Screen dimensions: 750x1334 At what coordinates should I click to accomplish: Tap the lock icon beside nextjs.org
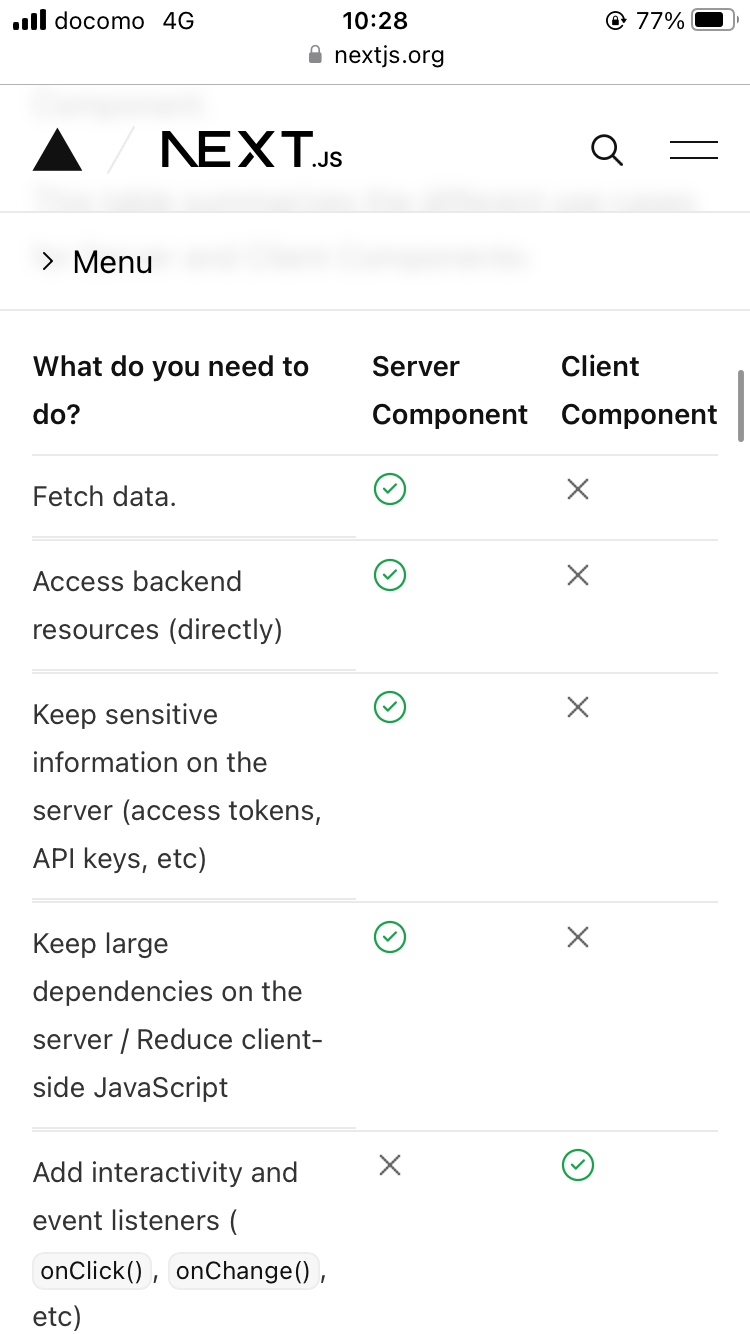click(316, 55)
